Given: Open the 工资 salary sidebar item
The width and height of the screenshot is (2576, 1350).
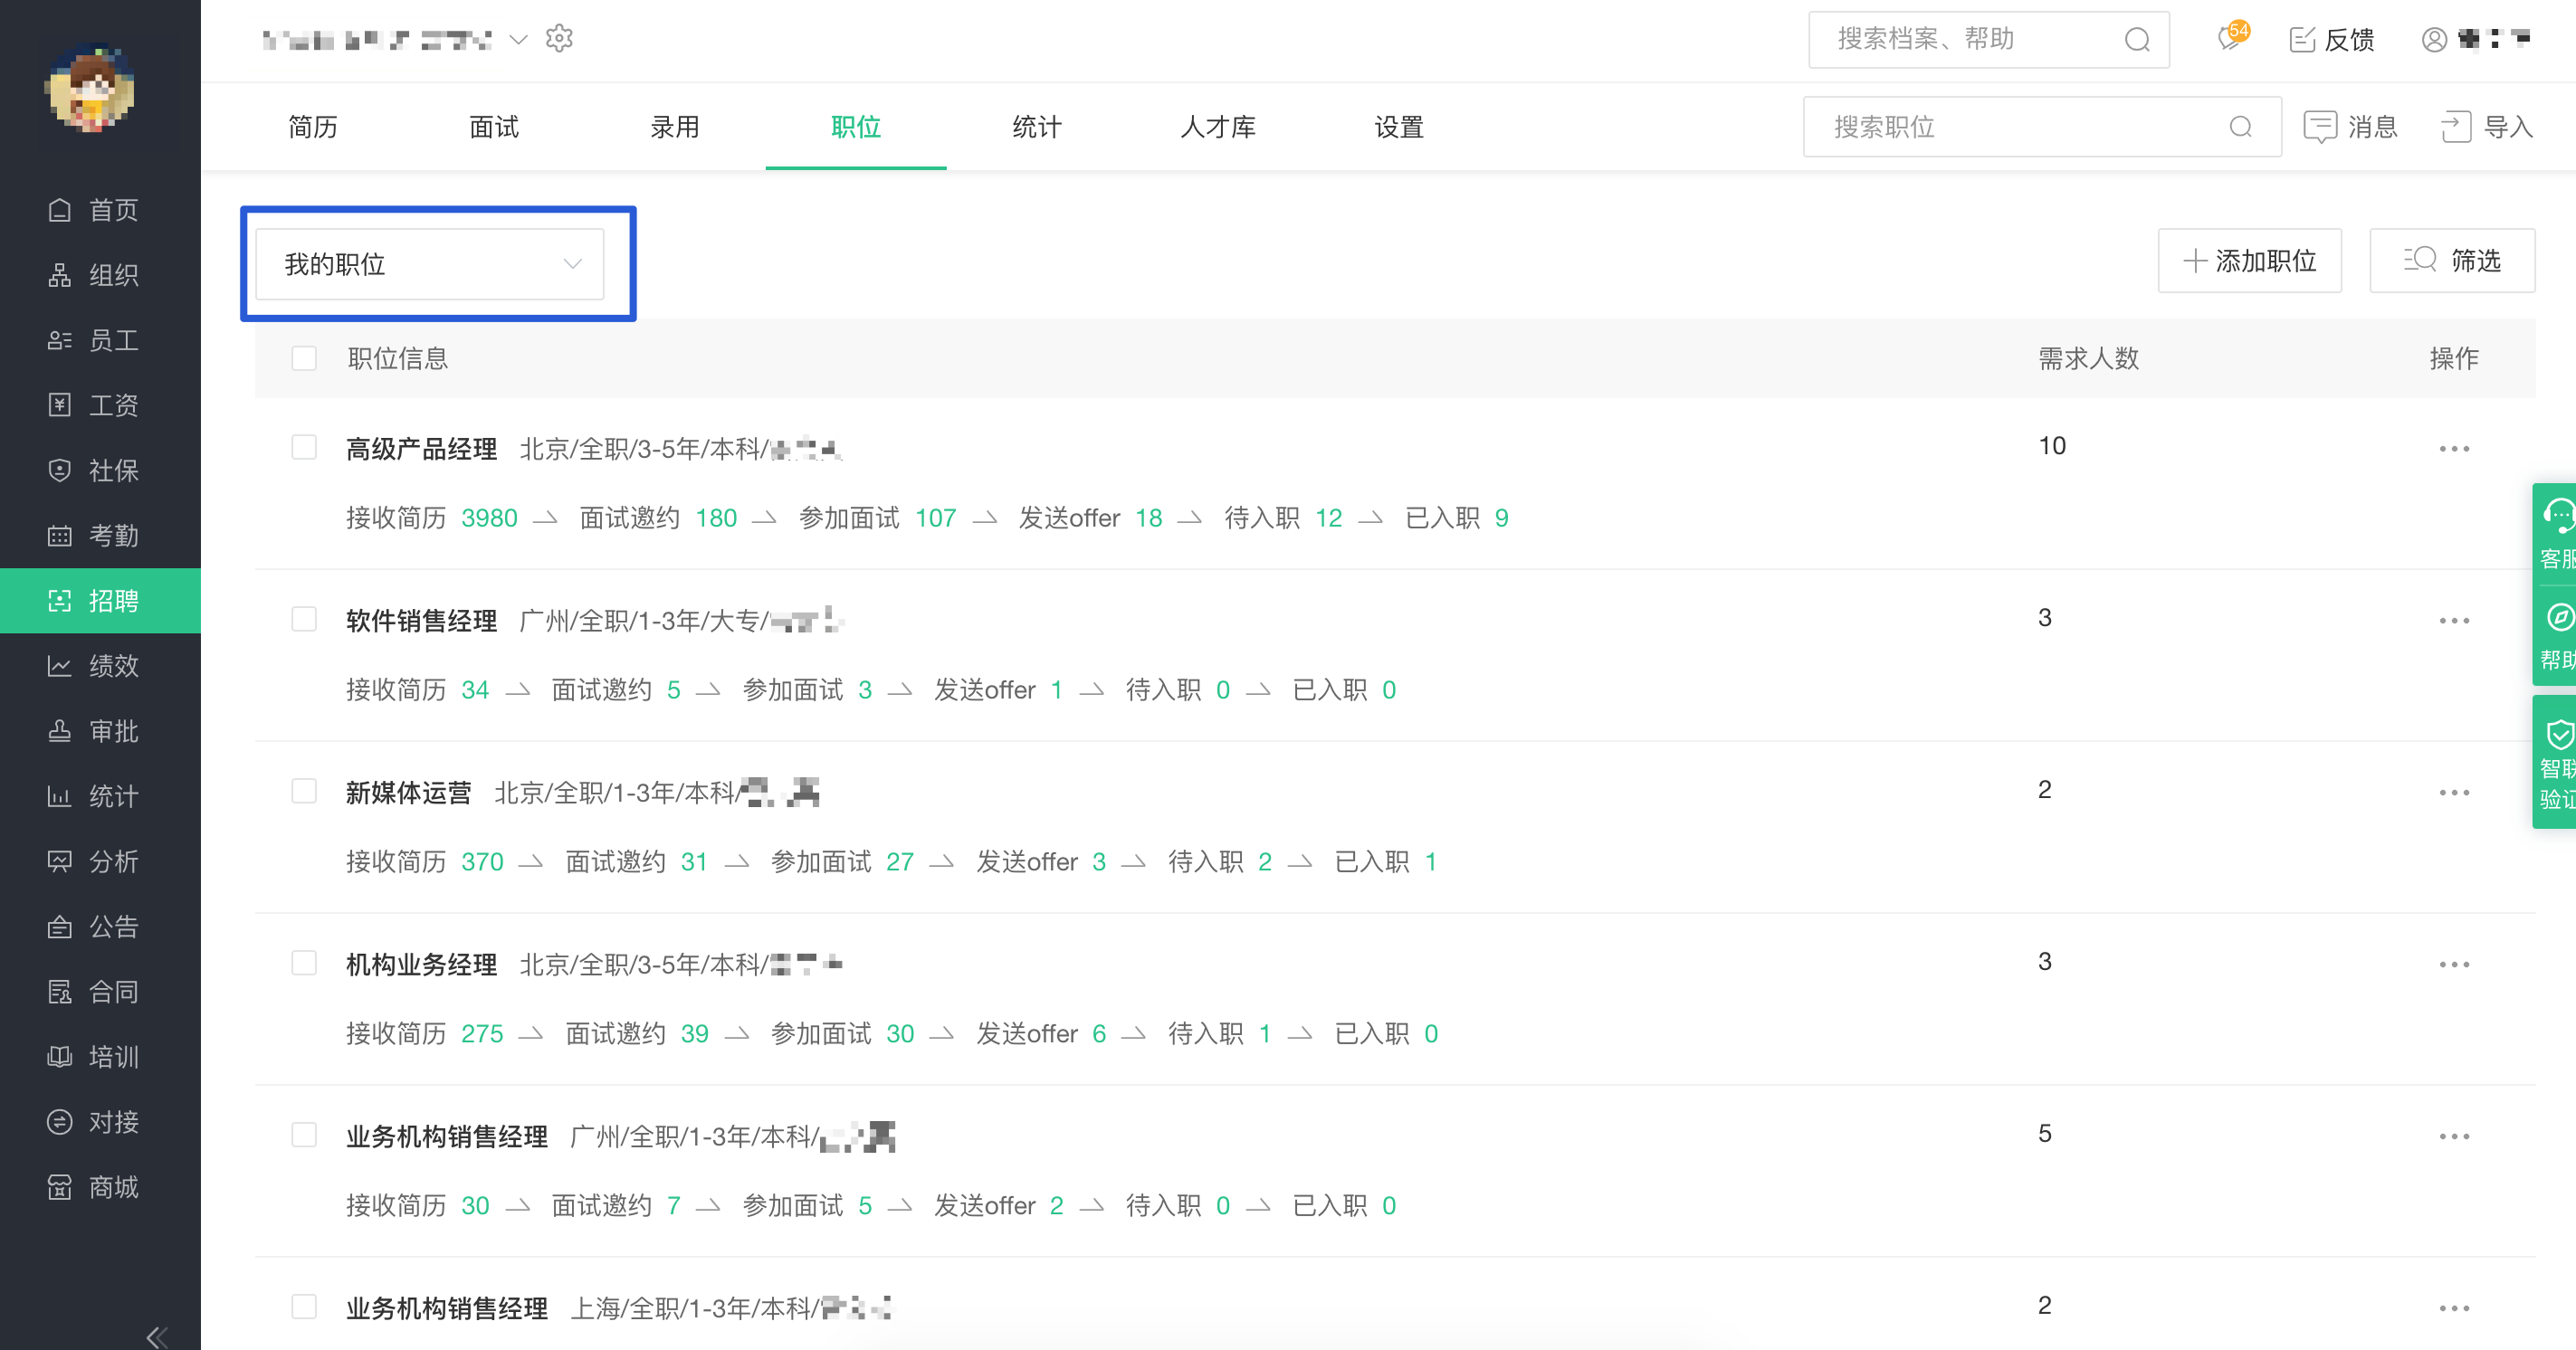Looking at the screenshot, I should 100,405.
